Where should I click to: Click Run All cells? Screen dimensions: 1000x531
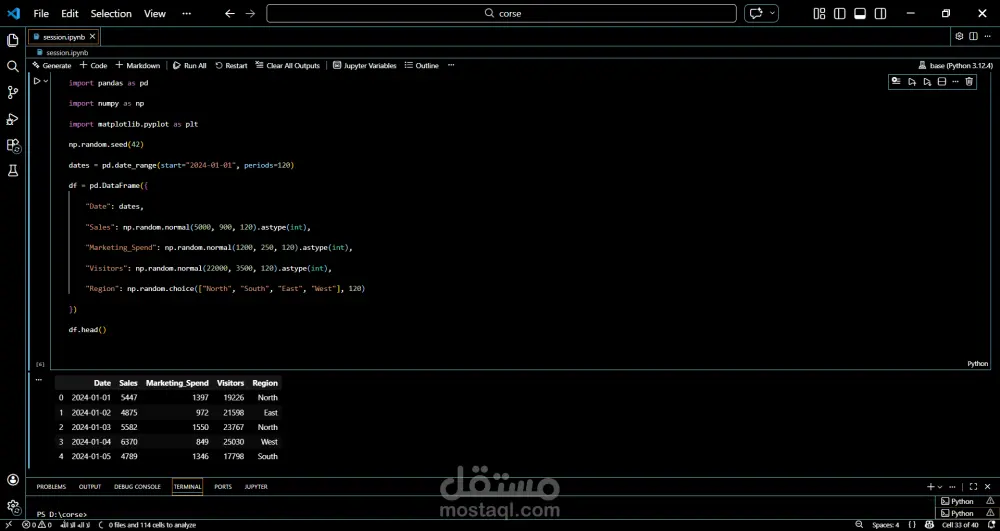tap(189, 65)
